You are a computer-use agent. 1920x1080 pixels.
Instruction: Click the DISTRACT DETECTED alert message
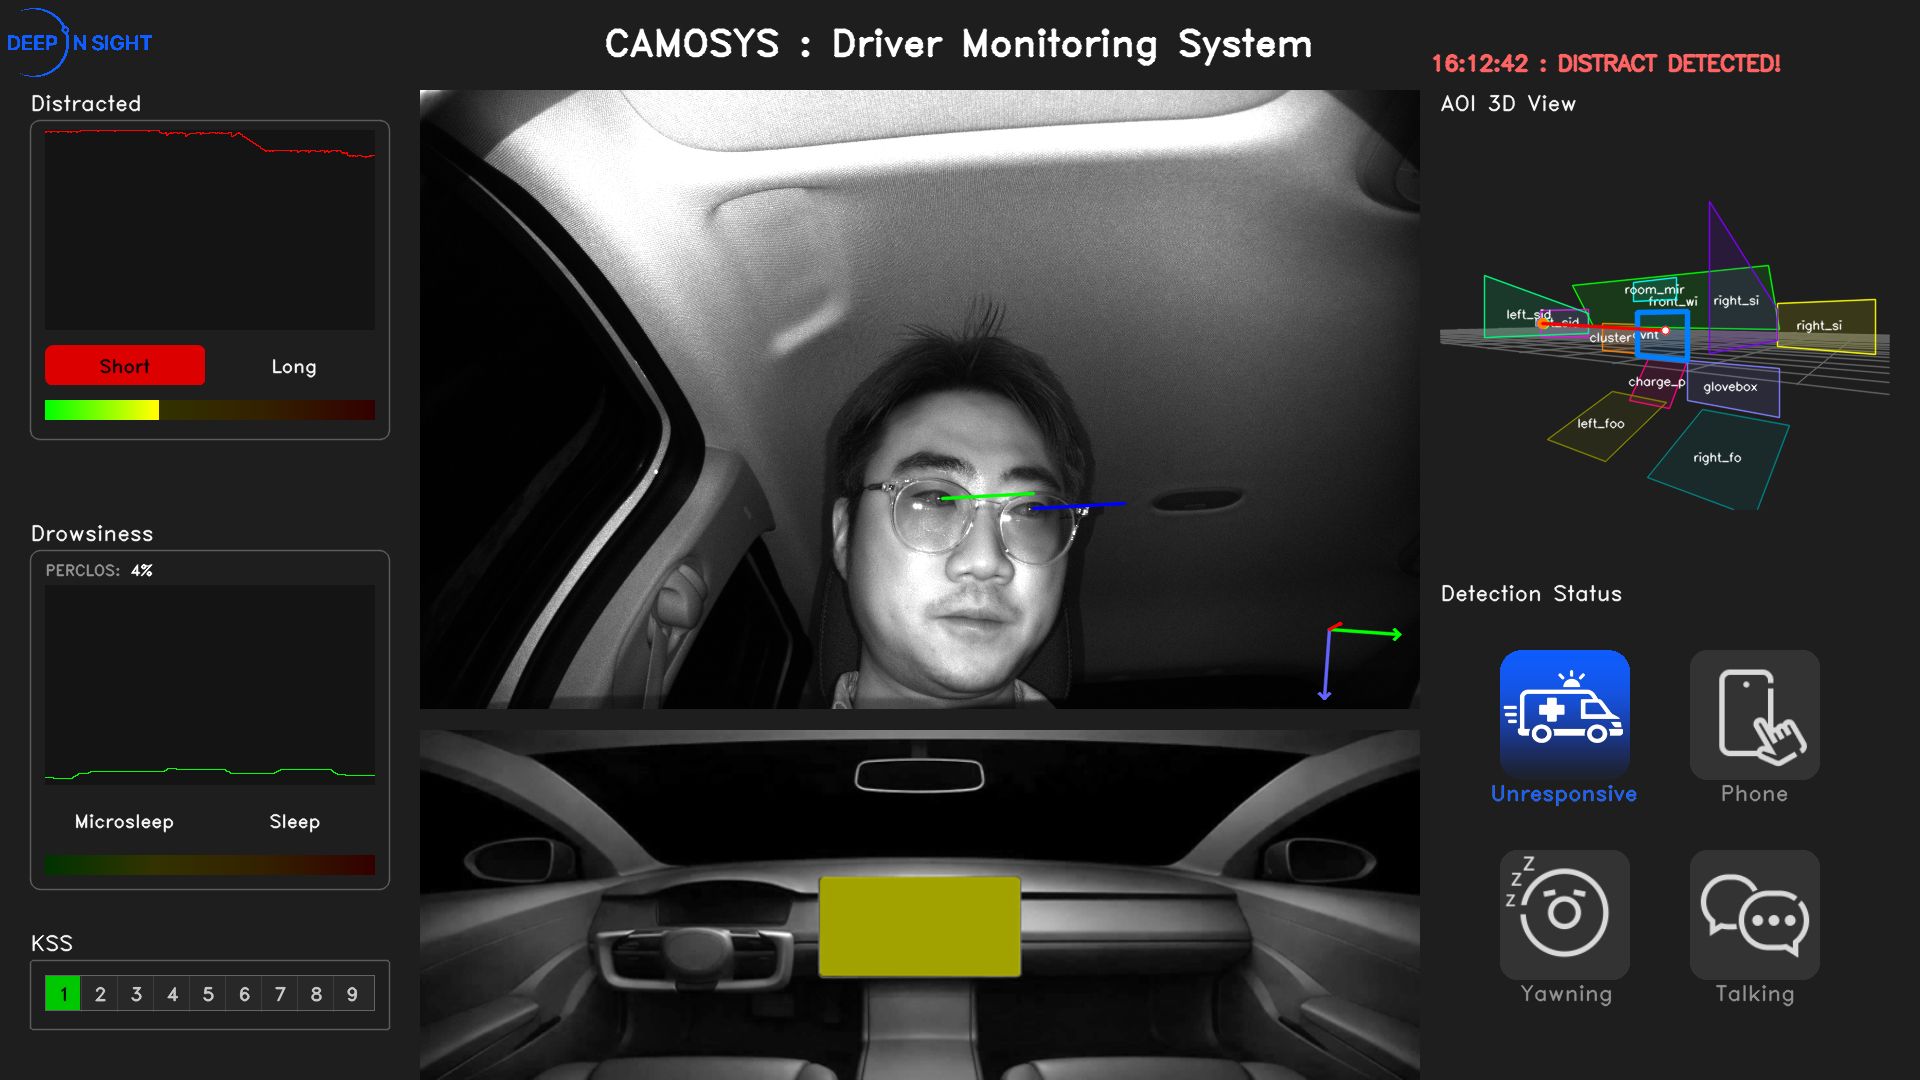click(x=1606, y=63)
